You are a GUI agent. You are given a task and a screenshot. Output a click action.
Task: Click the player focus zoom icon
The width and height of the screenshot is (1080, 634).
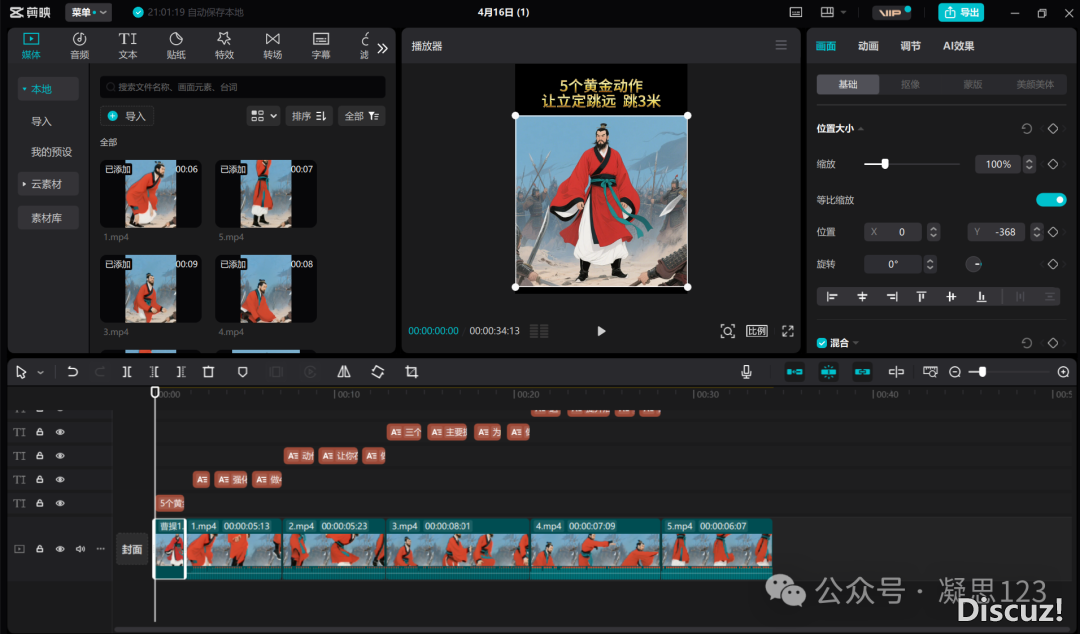(727, 331)
